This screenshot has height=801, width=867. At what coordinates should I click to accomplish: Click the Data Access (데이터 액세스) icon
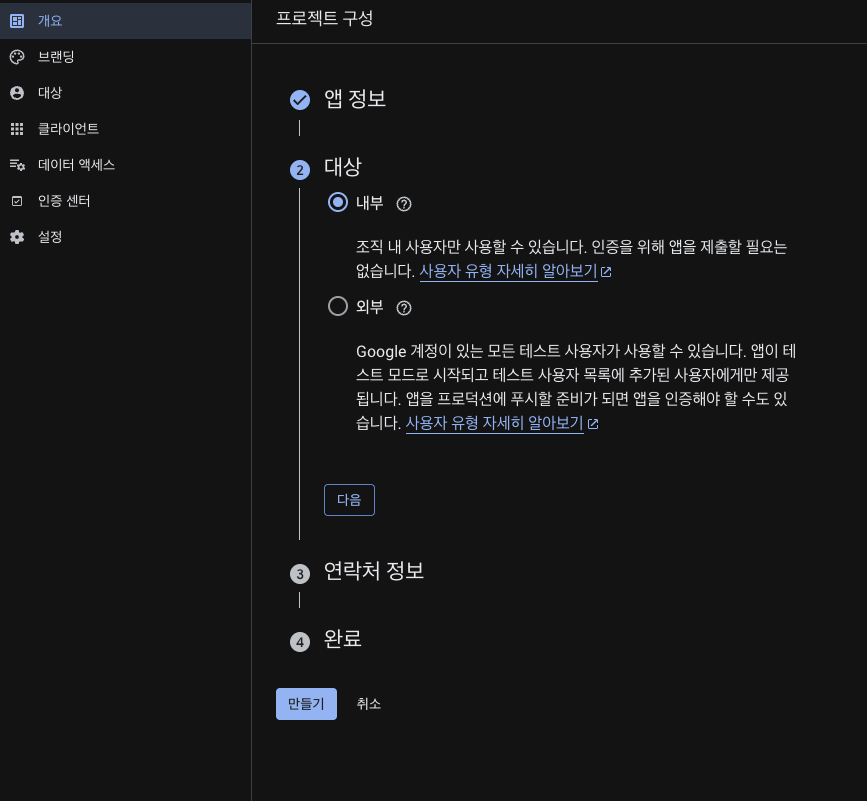tap(16, 165)
